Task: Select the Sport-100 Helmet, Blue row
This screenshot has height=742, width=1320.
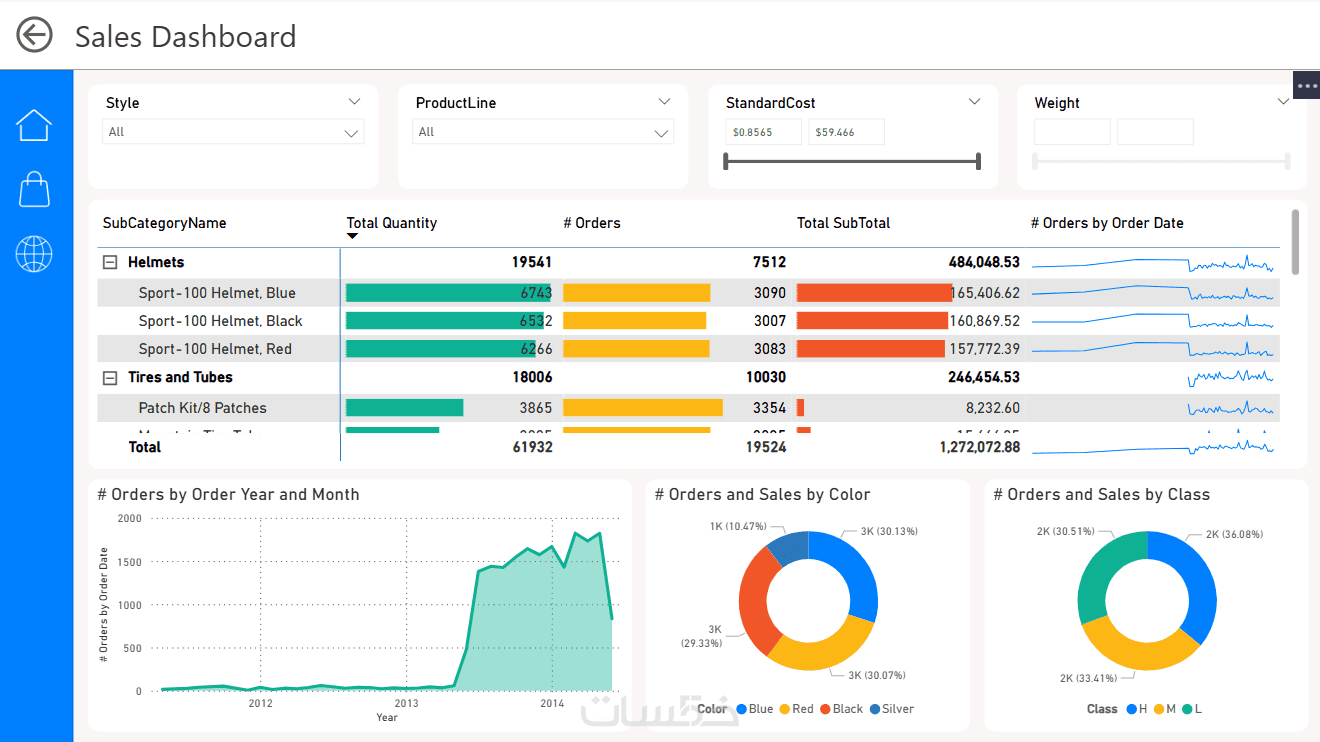Action: coord(688,293)
